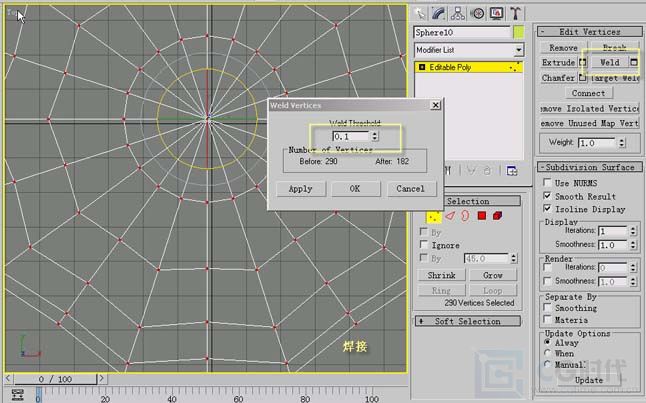Check Separate By Smoothing groups
Image resolution: width=646 pixels, height=403 pixels.
(x=548, y=307)
